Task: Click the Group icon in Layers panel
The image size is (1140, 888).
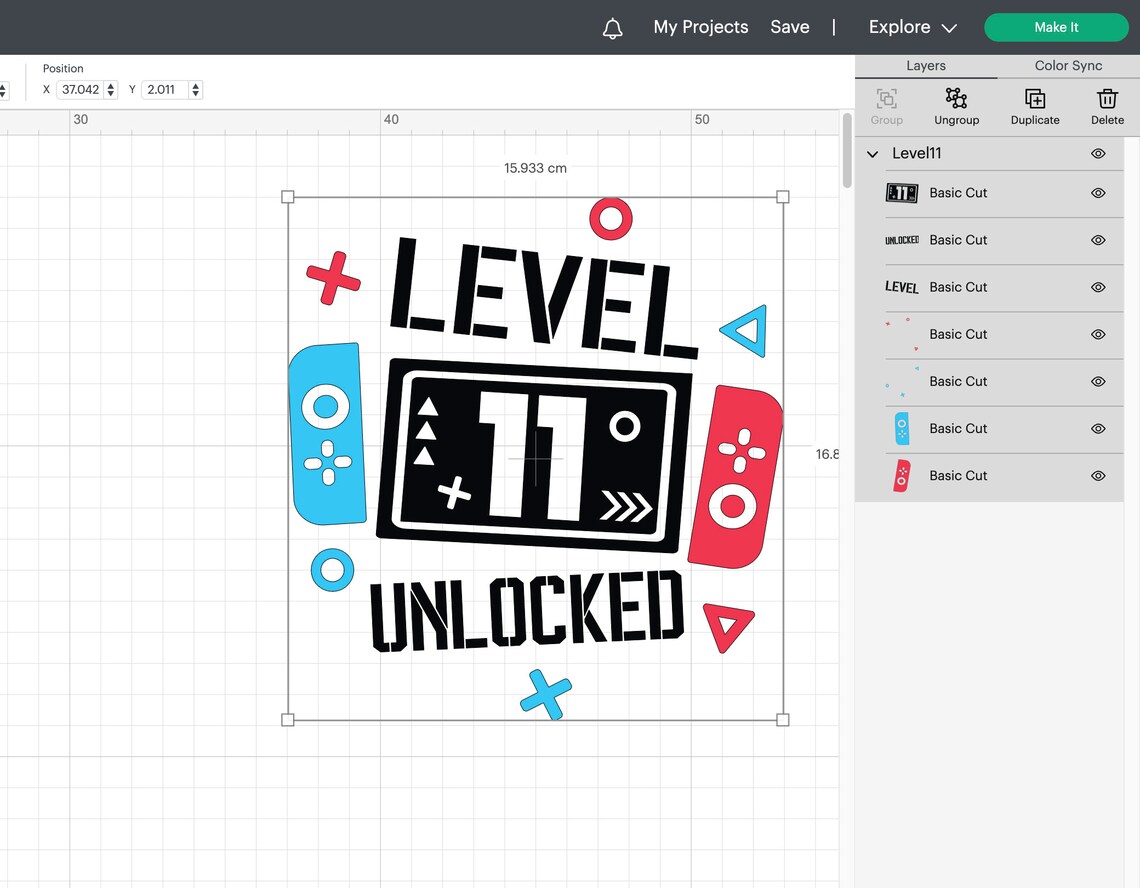Action: (x=886, y=100)
